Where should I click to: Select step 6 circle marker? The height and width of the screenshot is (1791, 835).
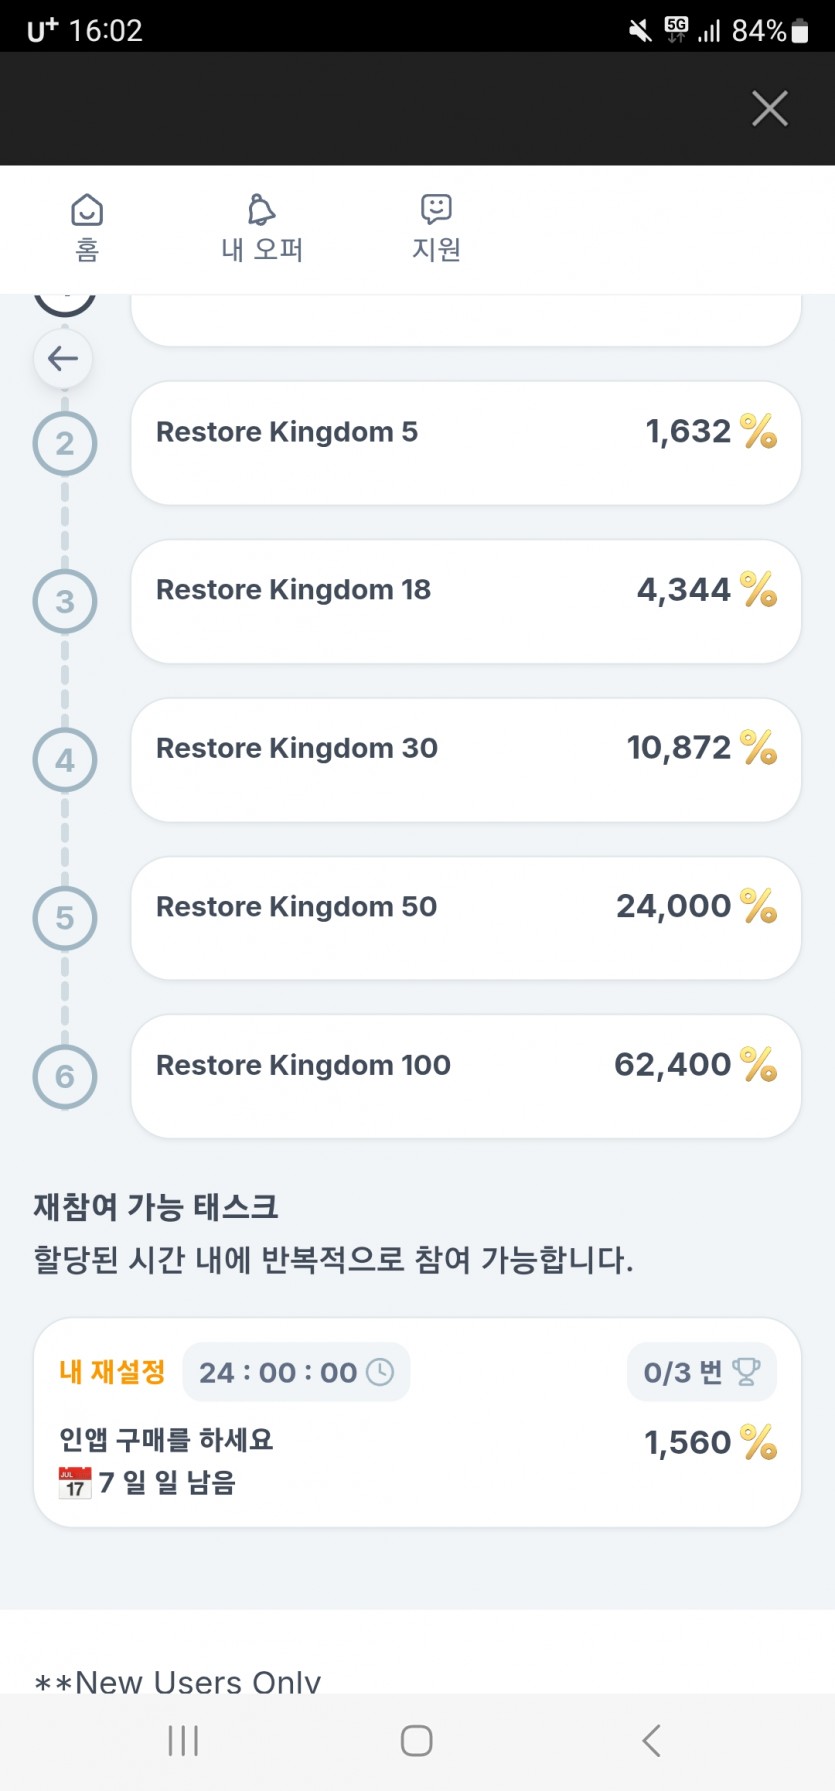pos(65,1076)
